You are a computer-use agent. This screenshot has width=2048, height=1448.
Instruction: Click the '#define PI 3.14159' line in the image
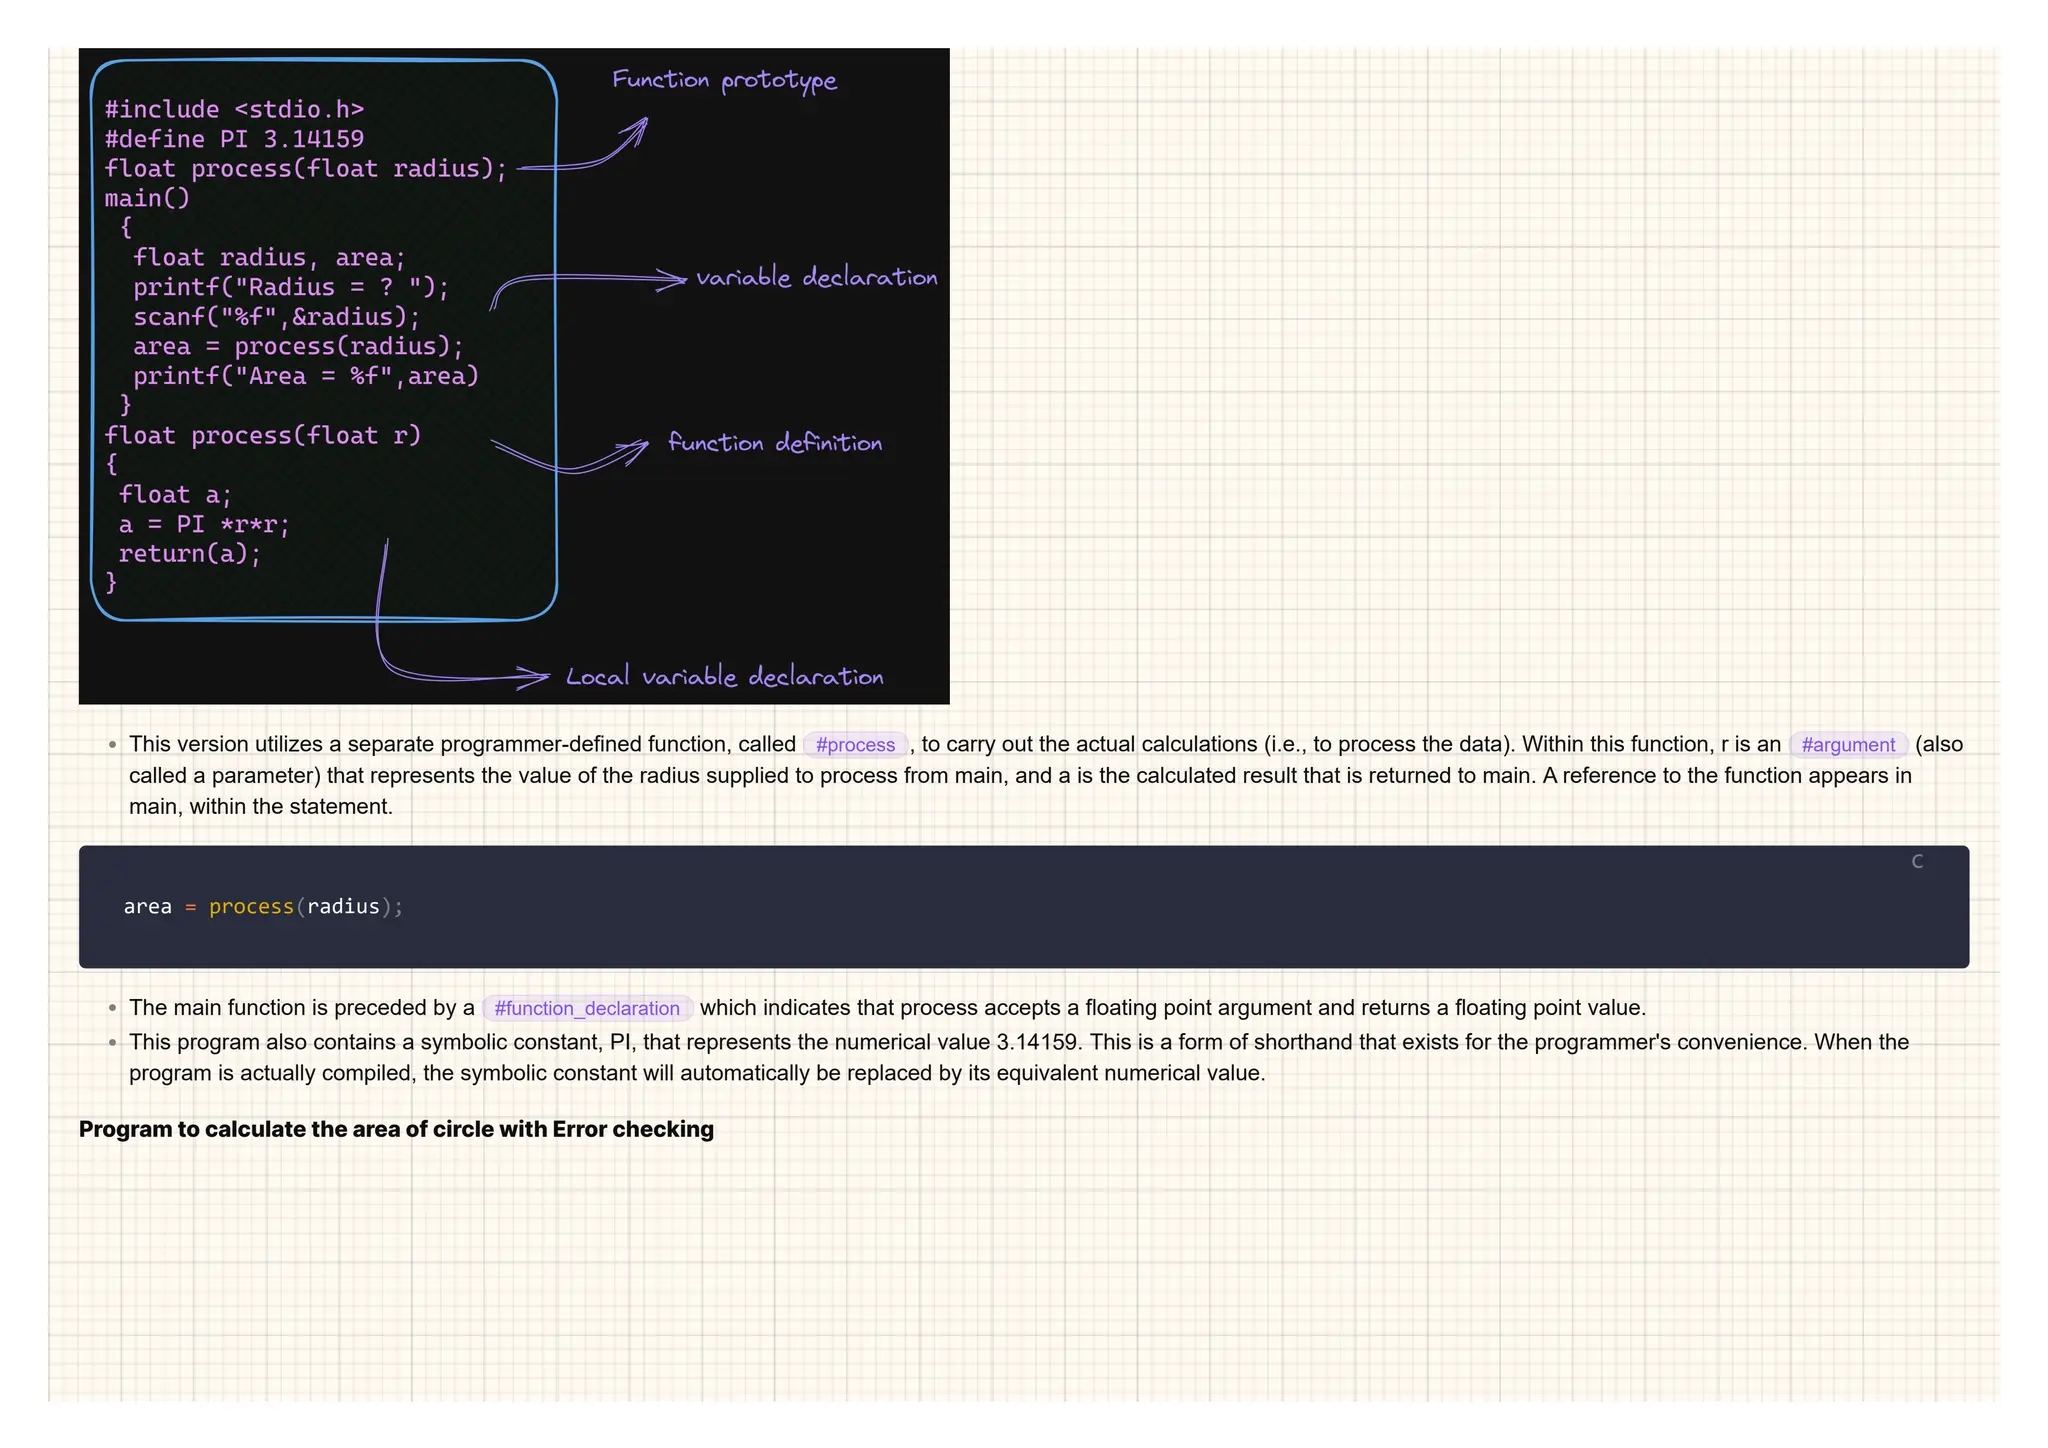click(234, 139)
